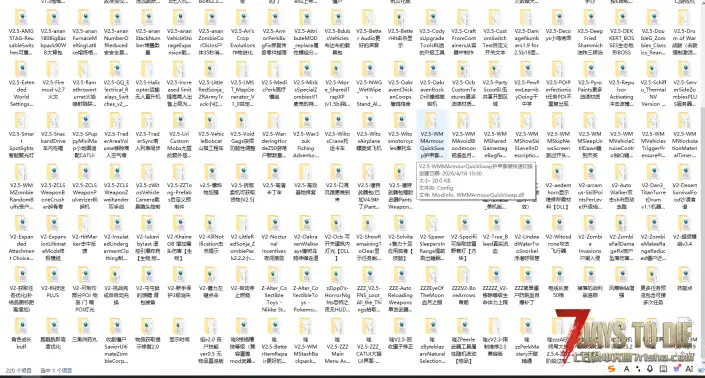705x378 pixels.
Task: Select V2.5-VehicleBobcat folder
Action: [211, 133]
